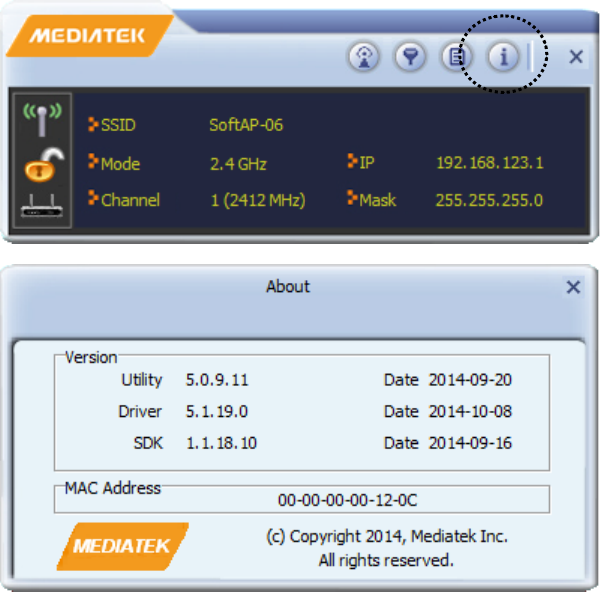Image resolution: width=601 pixels, height=592 pixels.
Task: Click the Mask label
Action: click(x=377, y=200)
